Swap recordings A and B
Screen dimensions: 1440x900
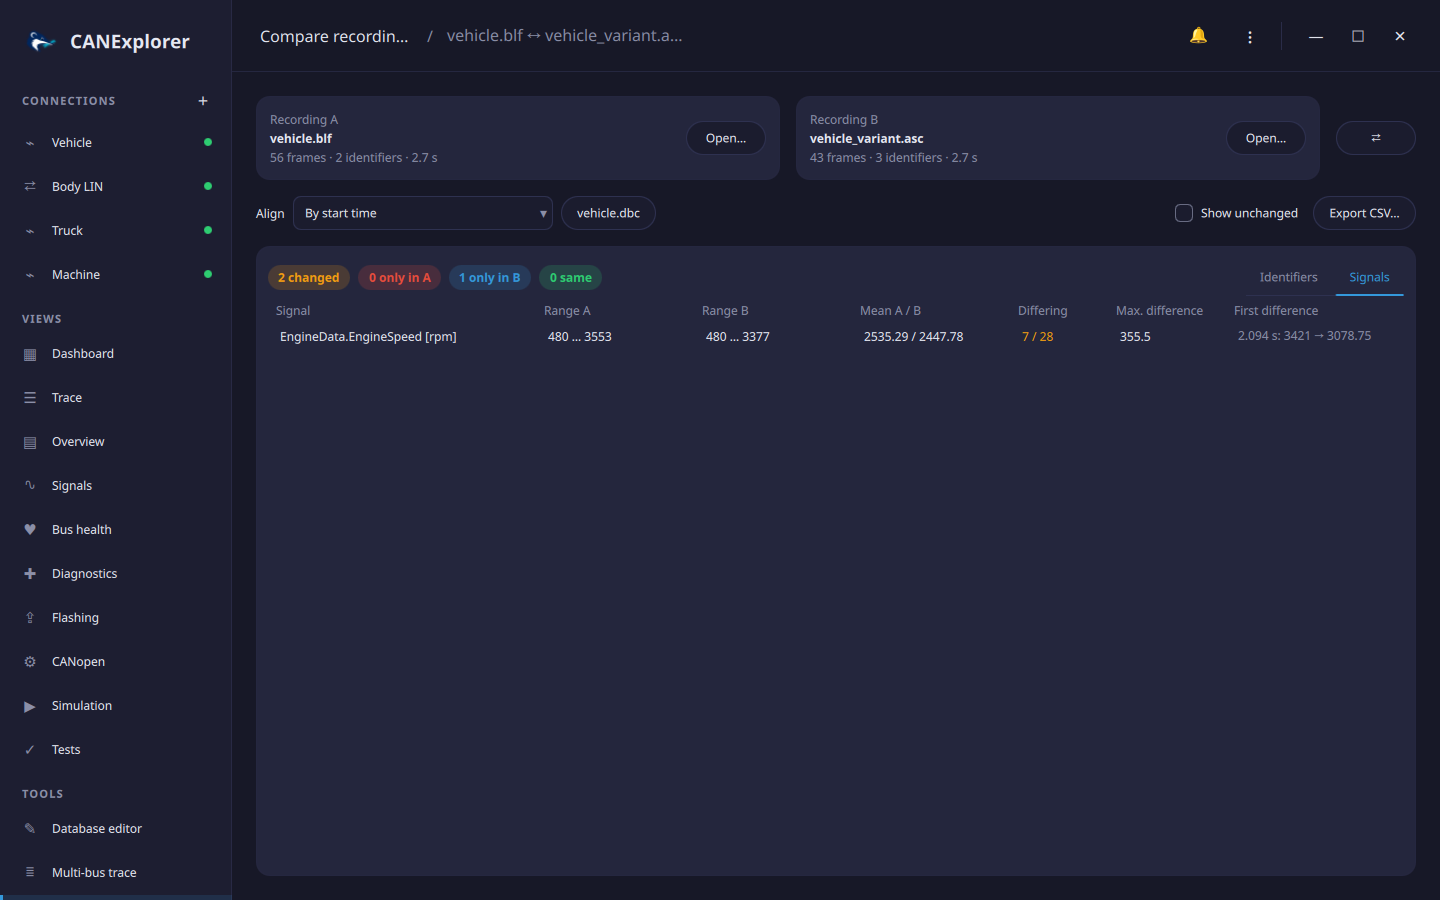click(x=1376, y=138)
